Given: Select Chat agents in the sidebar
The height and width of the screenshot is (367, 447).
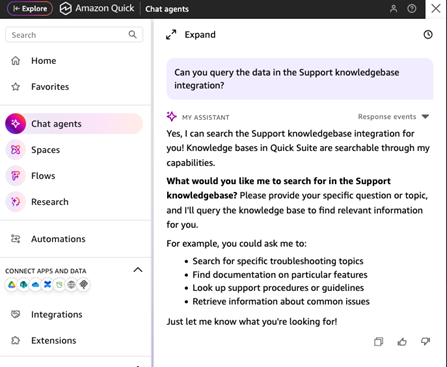Looking at the screenshot, I should pyautogui.click(x=74, y=124).
